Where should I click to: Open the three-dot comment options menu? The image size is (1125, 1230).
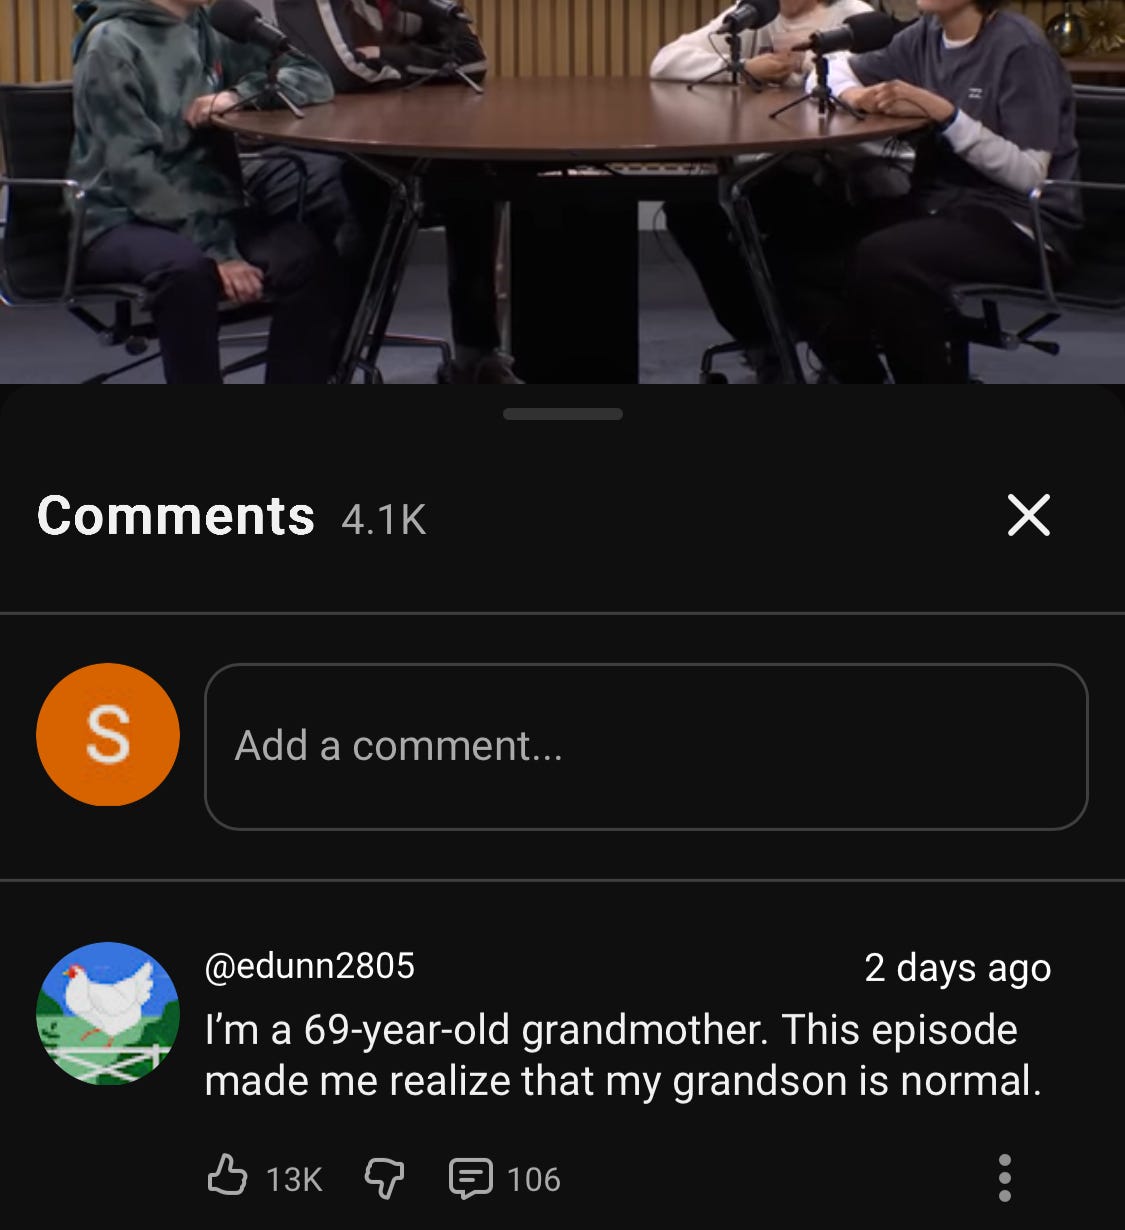[x=1005, y=1178]
